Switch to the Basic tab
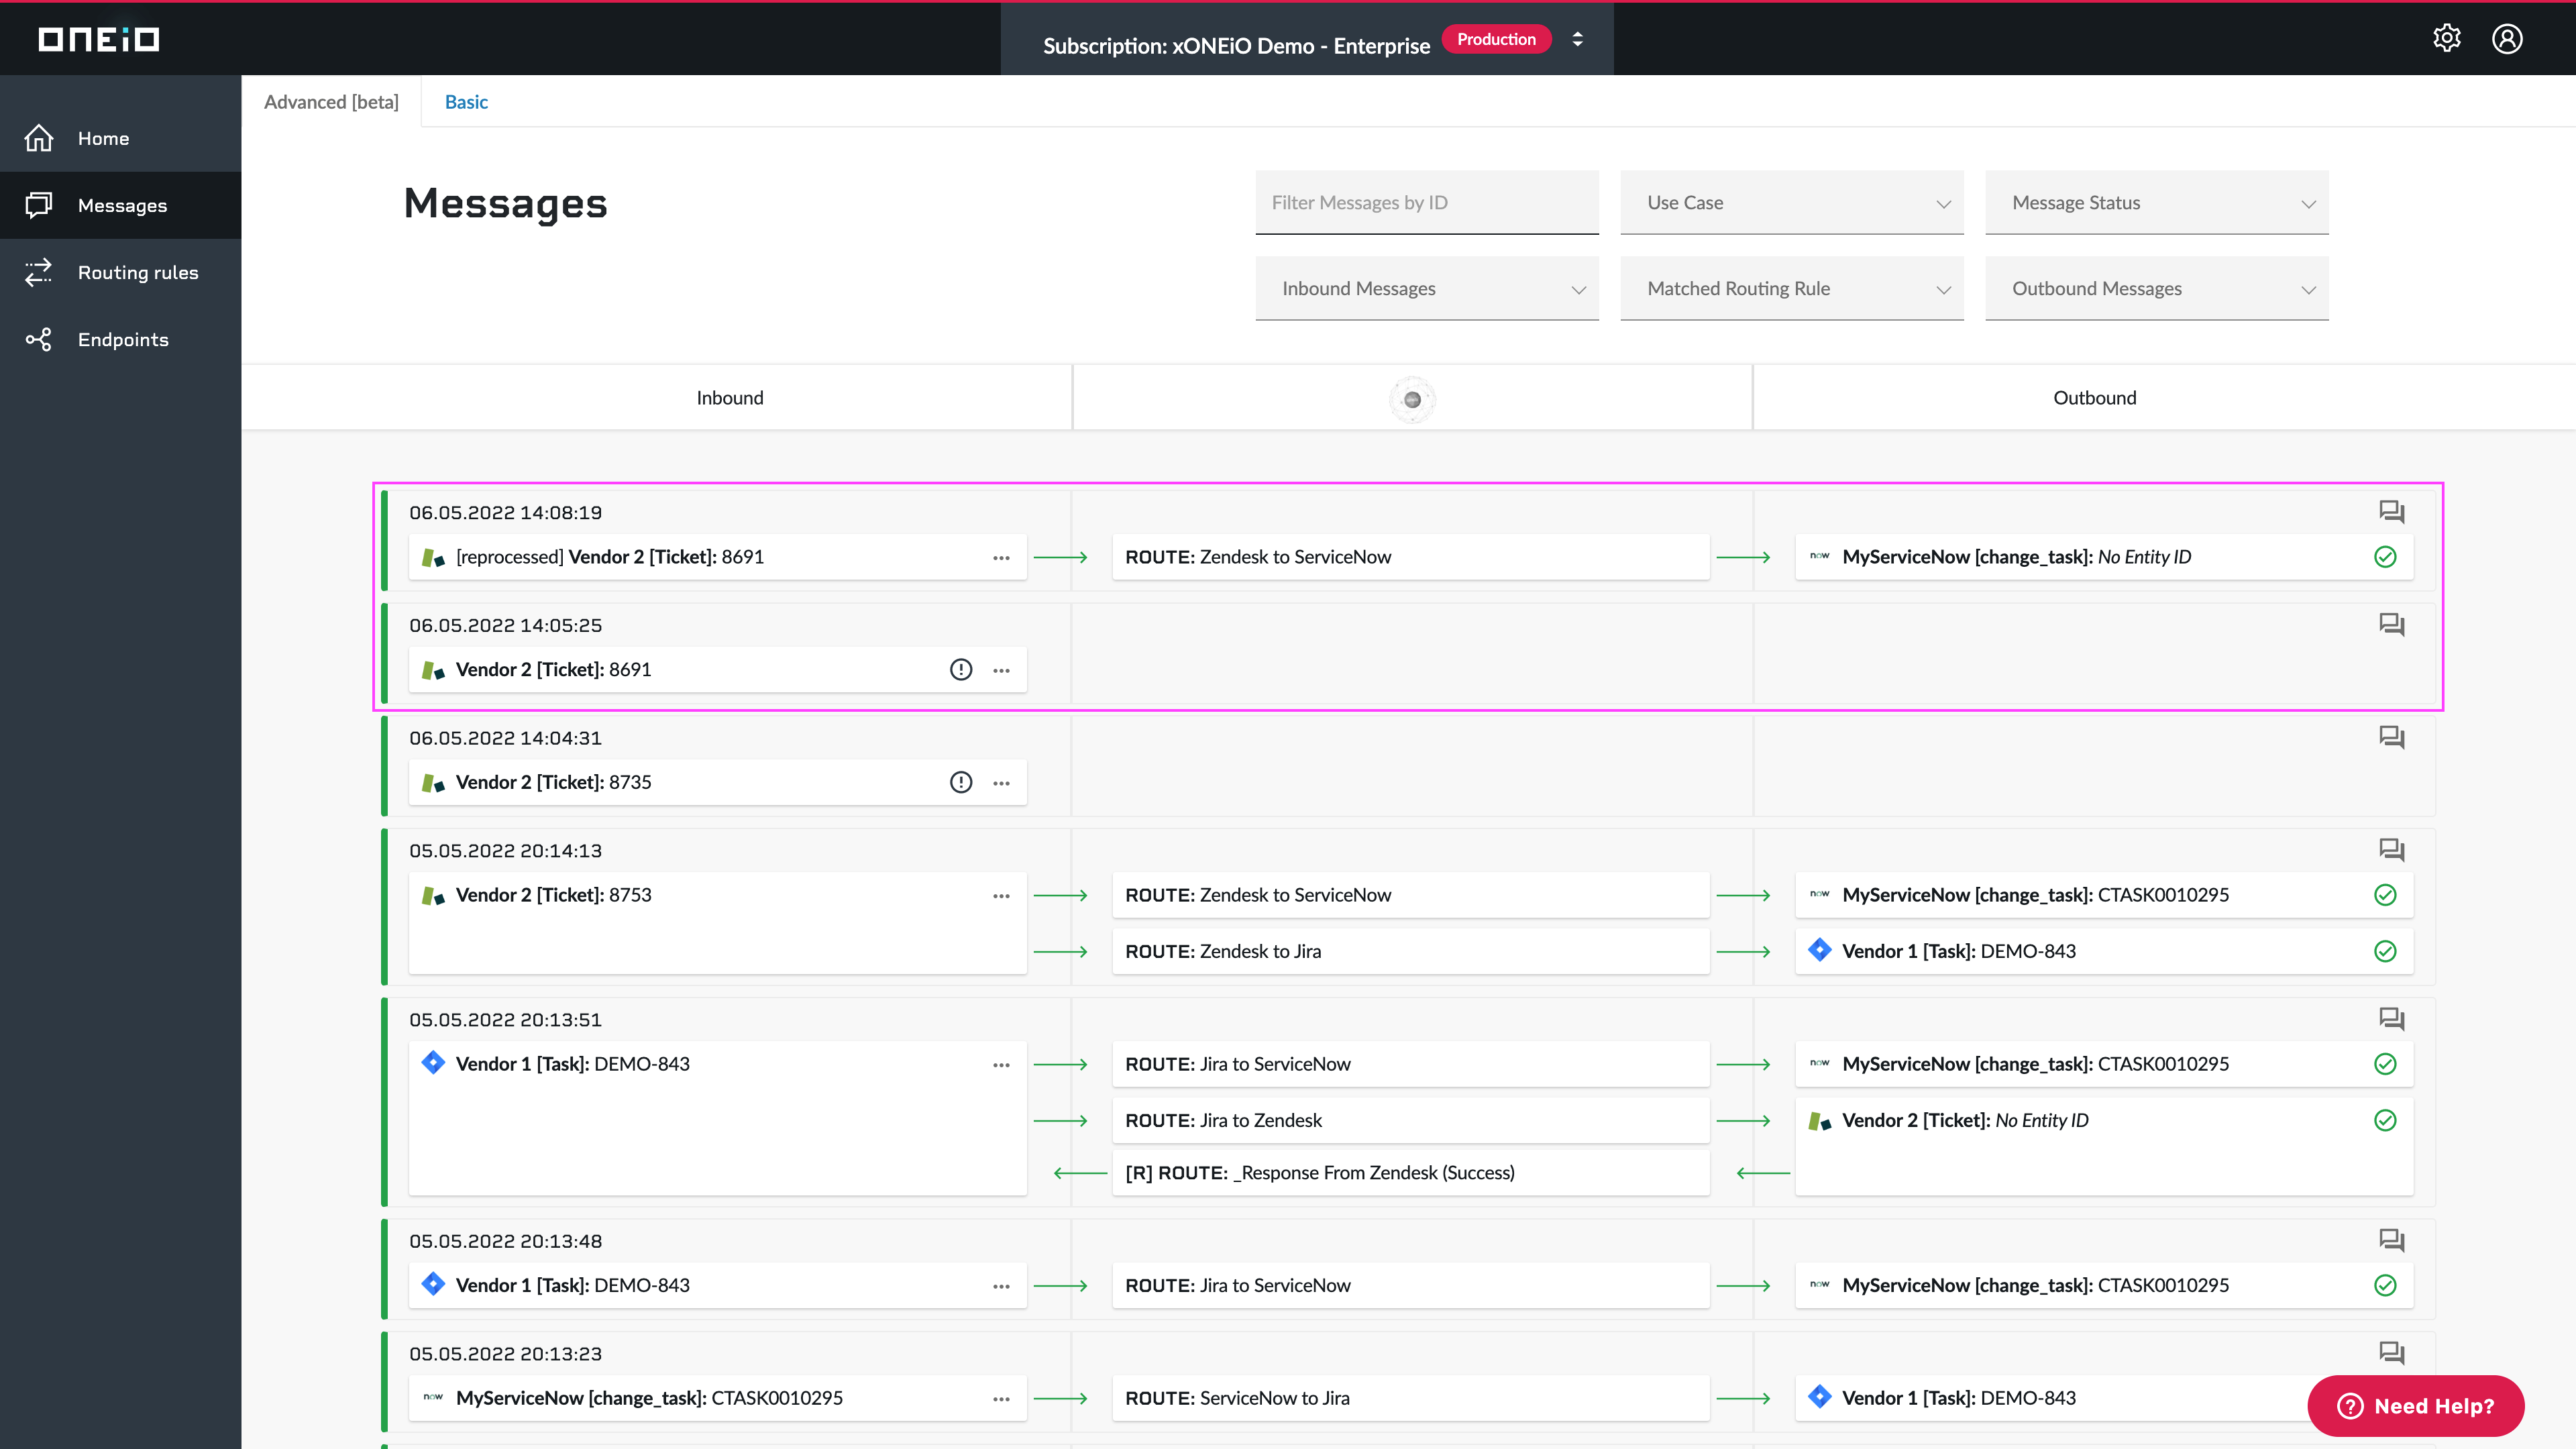 [x=466, y=102]
